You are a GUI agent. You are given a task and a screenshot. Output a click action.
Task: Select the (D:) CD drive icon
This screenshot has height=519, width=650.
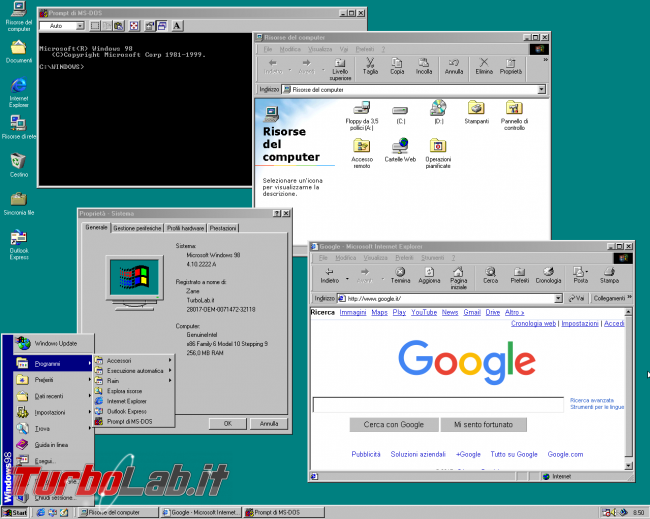click(x=439, y=112)
